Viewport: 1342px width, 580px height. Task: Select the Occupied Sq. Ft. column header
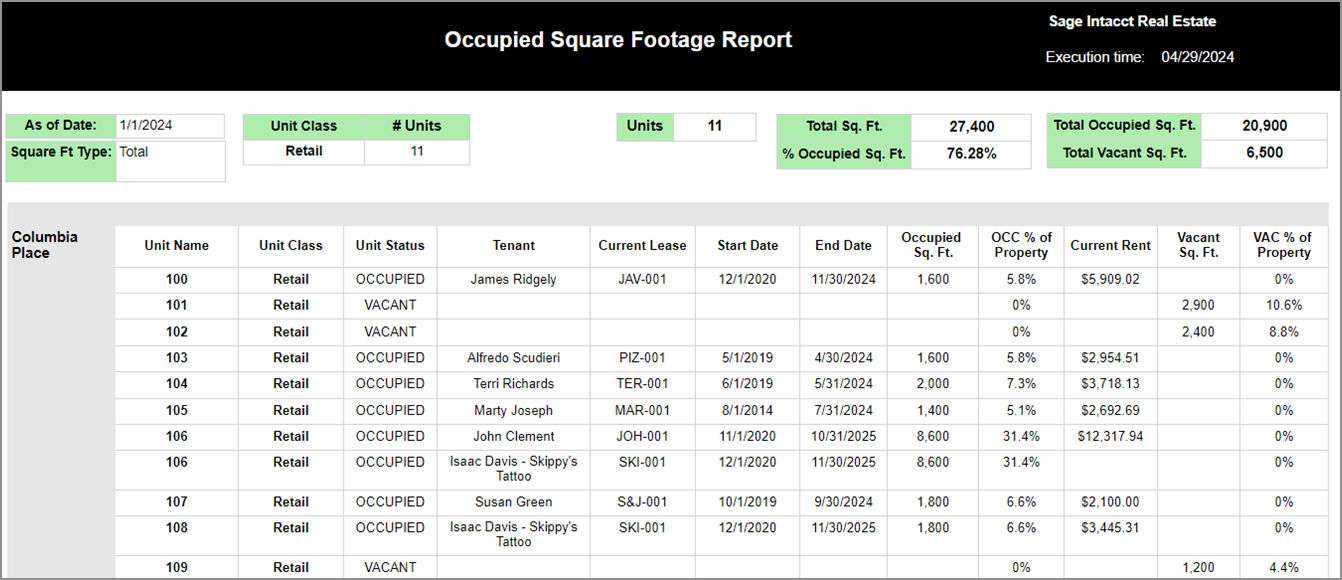[931, 245]
